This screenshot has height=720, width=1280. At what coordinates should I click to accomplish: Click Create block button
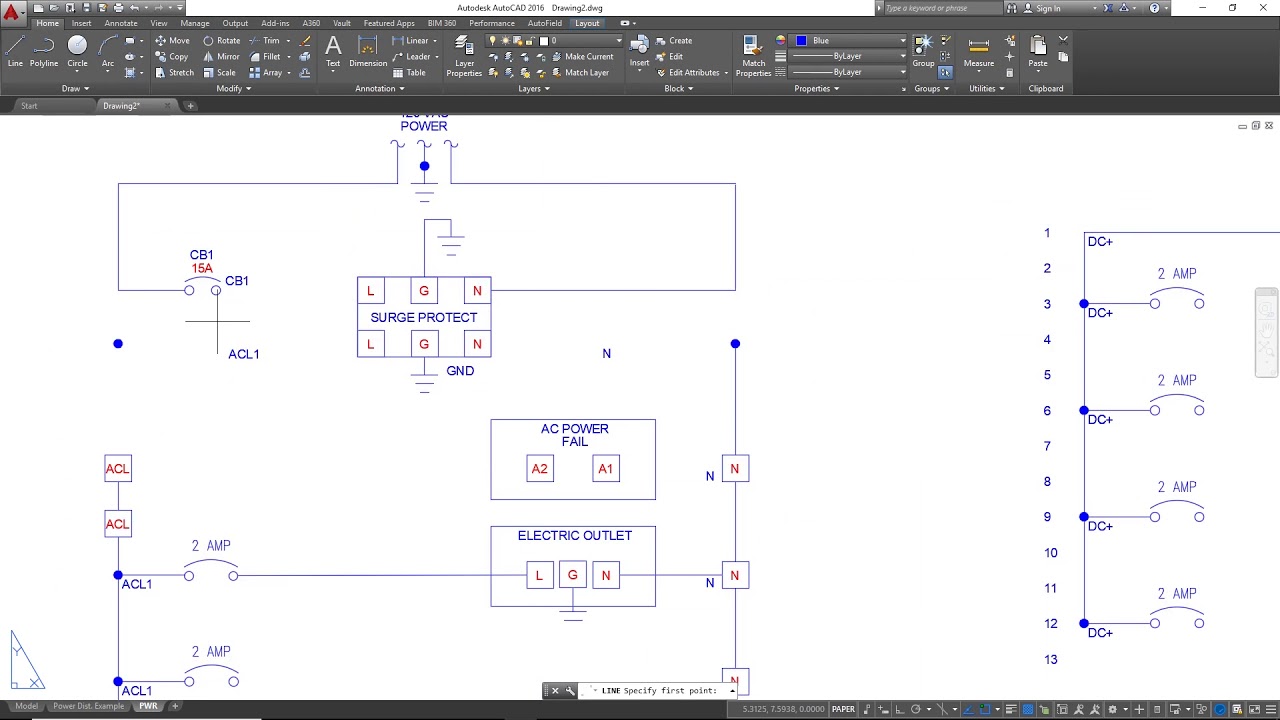[x=674, y=41]
